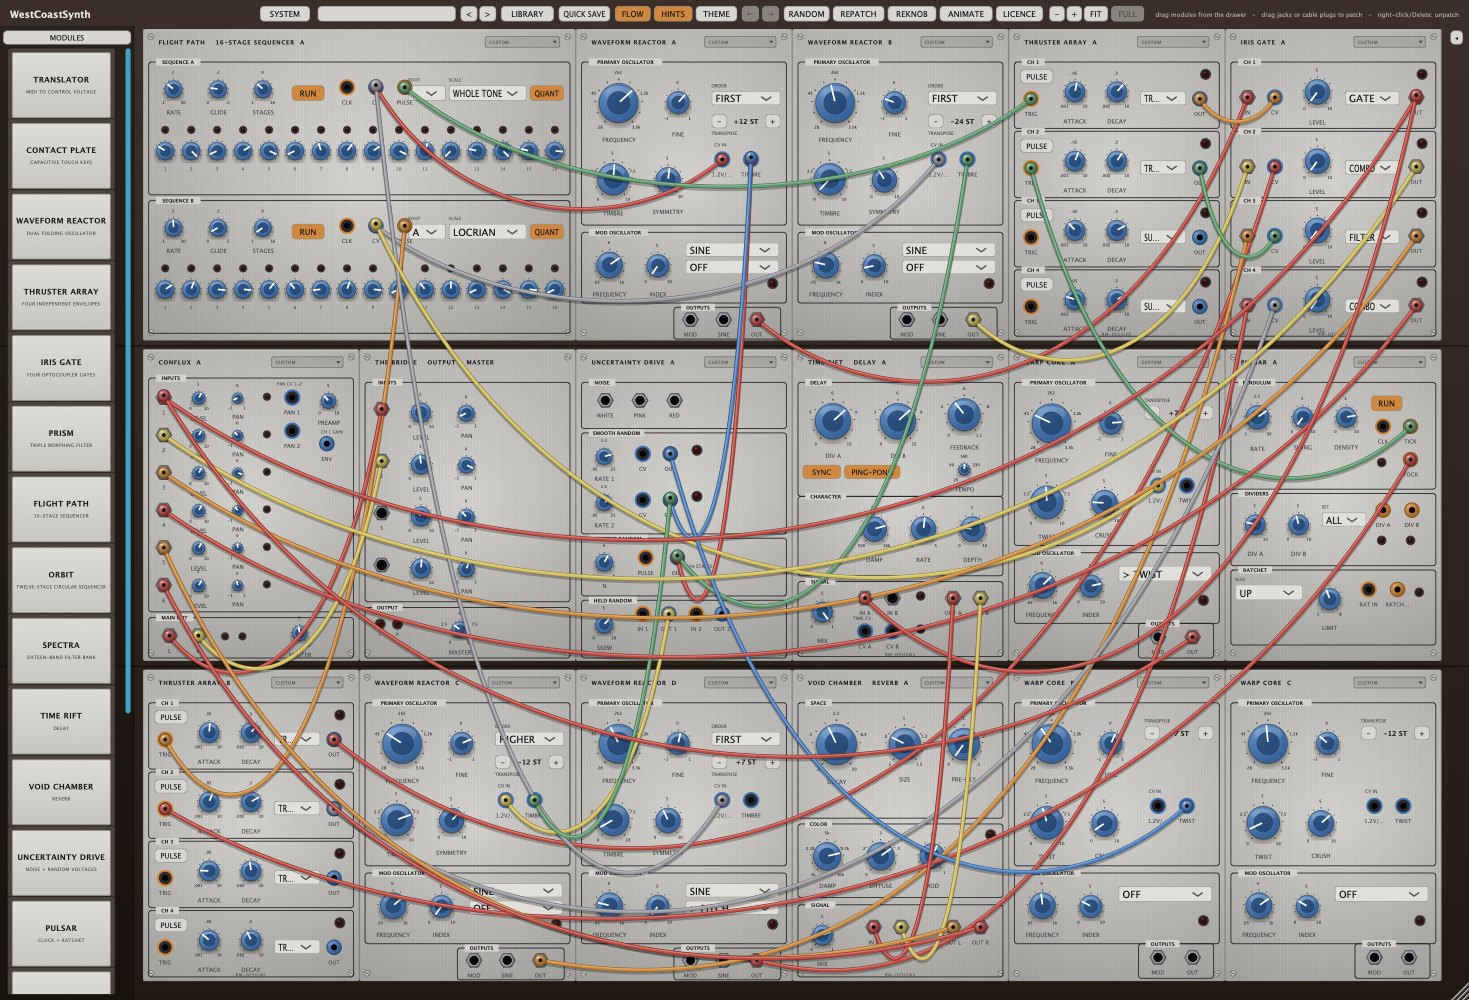Toggle SYNC on the Time Rift delay

point(821,472)
